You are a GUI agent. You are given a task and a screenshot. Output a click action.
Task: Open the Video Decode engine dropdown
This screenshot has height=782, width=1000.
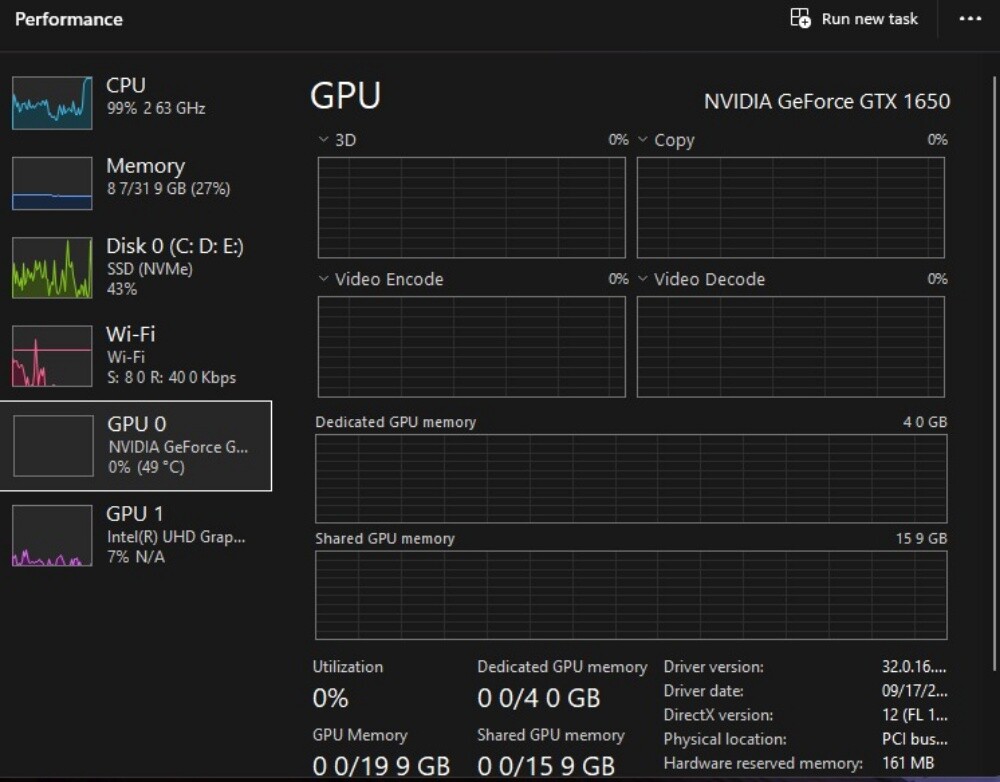point(643,278)
